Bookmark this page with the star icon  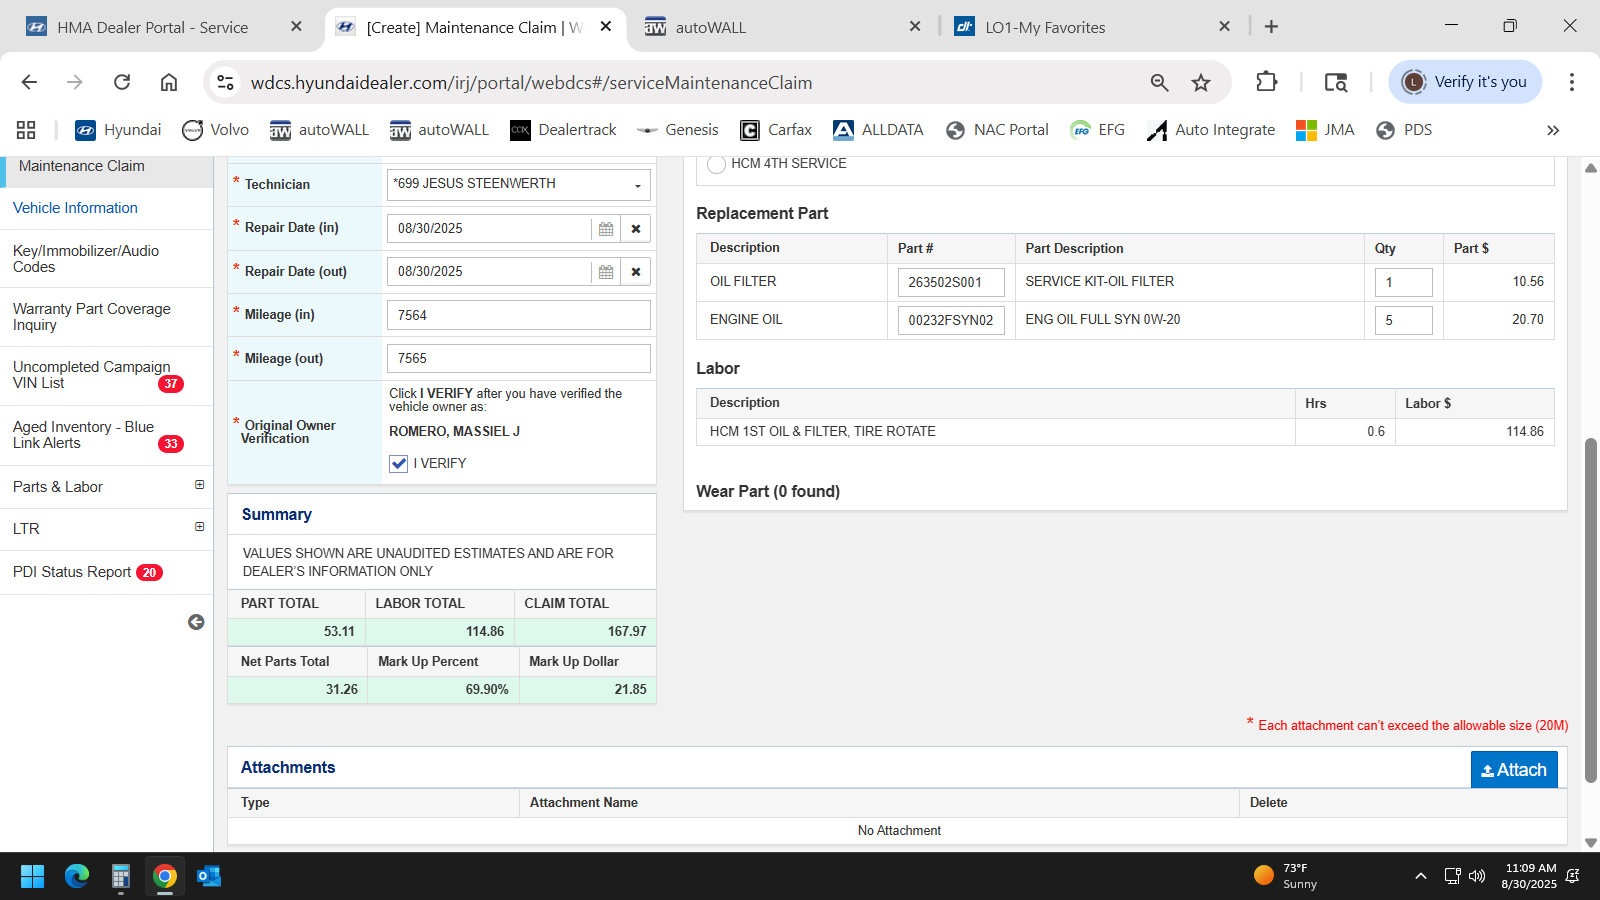click(1201, 83)
